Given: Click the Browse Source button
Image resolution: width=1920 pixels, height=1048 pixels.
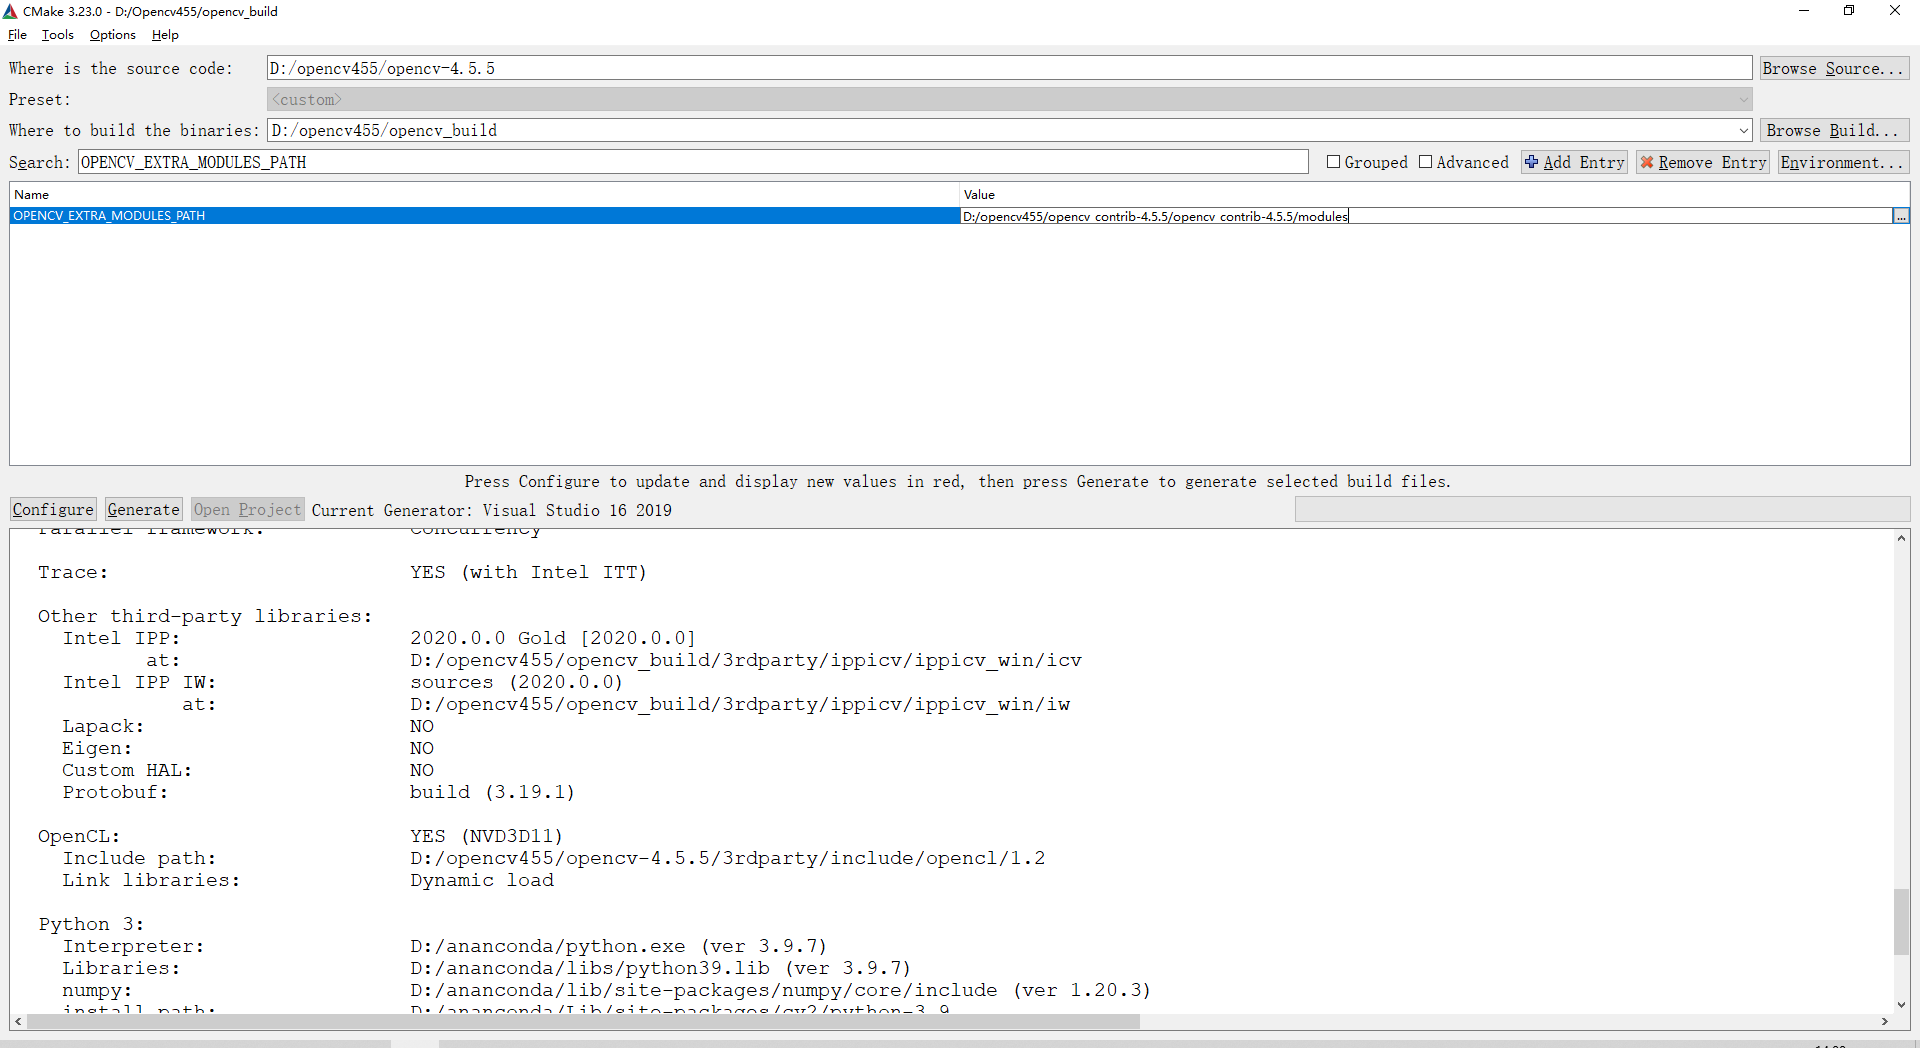Looking at the screenshot, I should pos(1834,68).
